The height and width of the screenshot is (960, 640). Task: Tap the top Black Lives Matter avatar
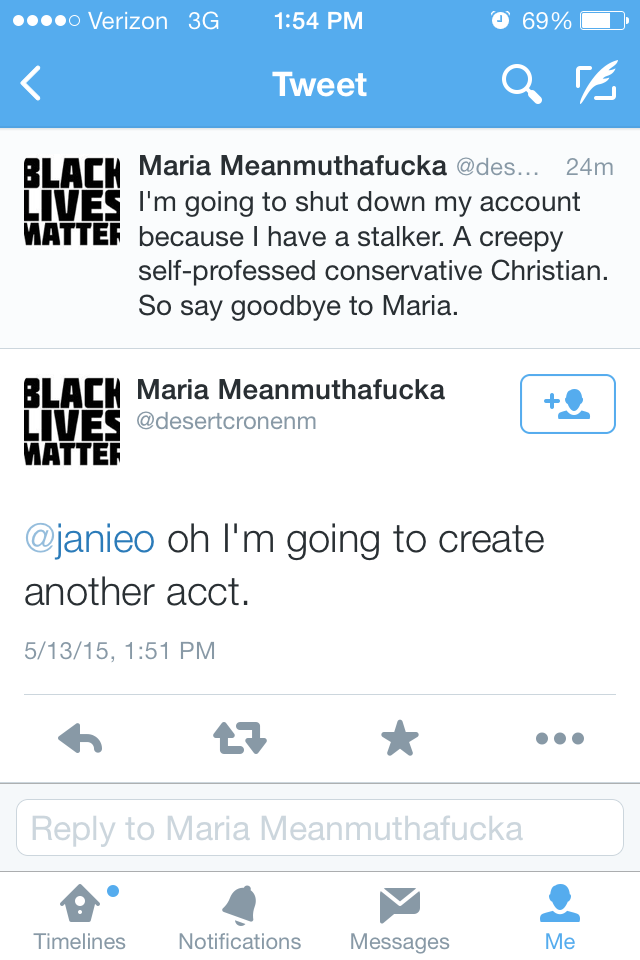pyautogui.click(x=72, y=201)
